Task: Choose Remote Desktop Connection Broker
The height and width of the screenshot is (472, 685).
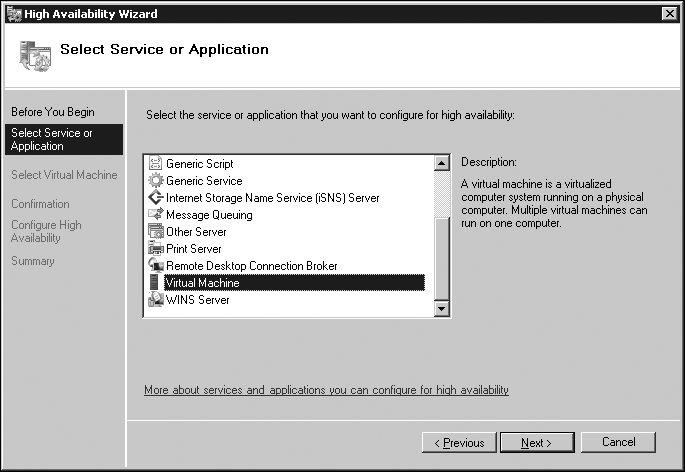Action: point(252,266)
